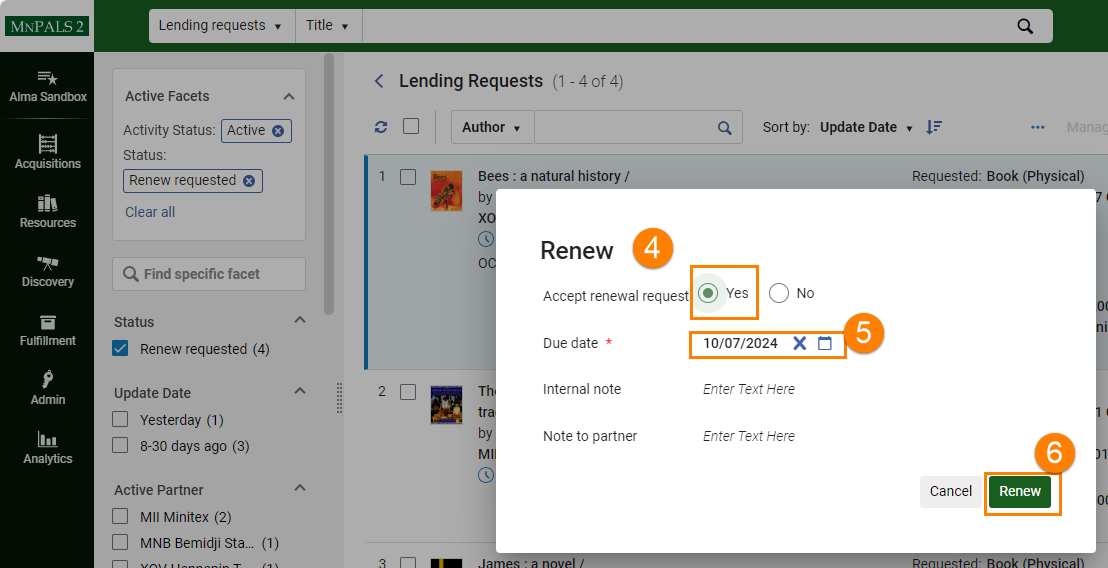Remove the Renew requested facet filter

coord(249,181)
